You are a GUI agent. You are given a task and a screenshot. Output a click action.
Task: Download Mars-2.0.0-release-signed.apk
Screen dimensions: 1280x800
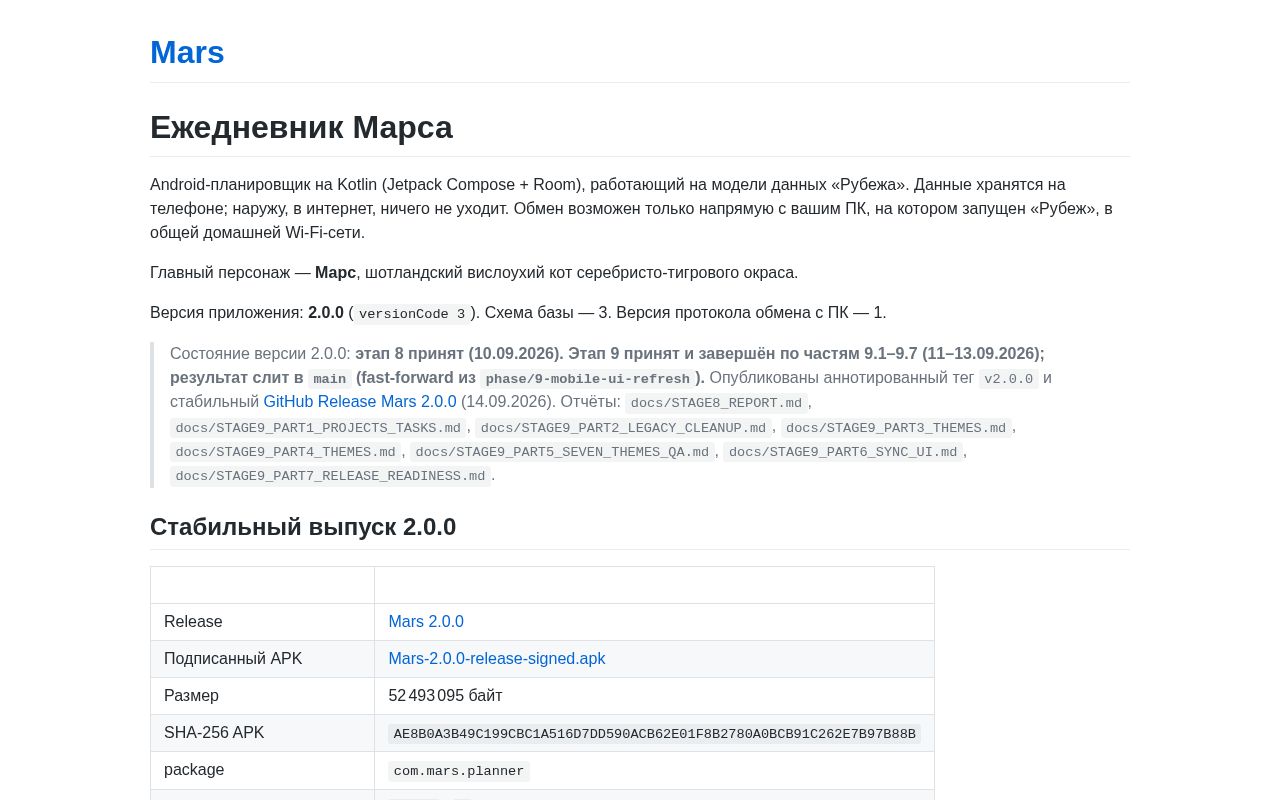(497, 659)
